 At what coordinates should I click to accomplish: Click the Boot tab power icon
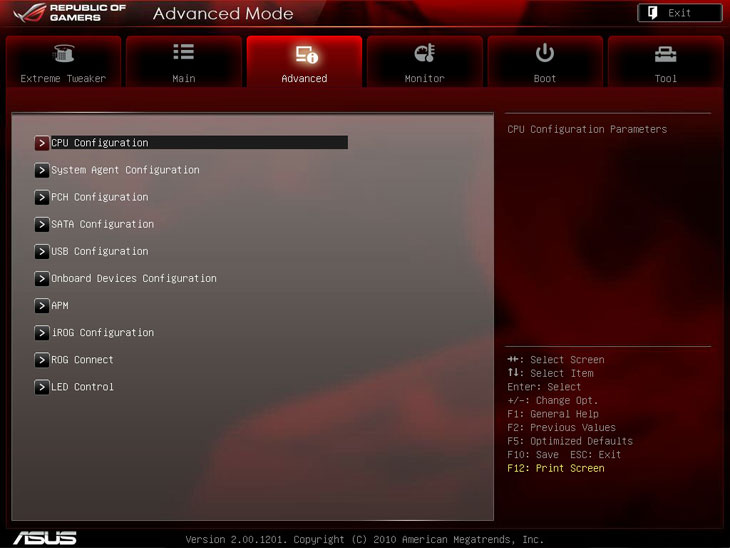(545, 53)
